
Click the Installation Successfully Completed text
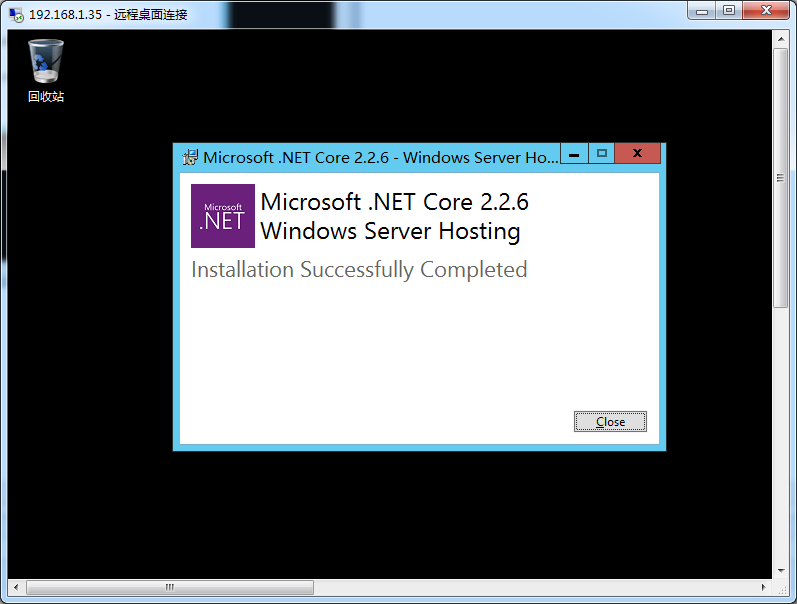[359, 270]
